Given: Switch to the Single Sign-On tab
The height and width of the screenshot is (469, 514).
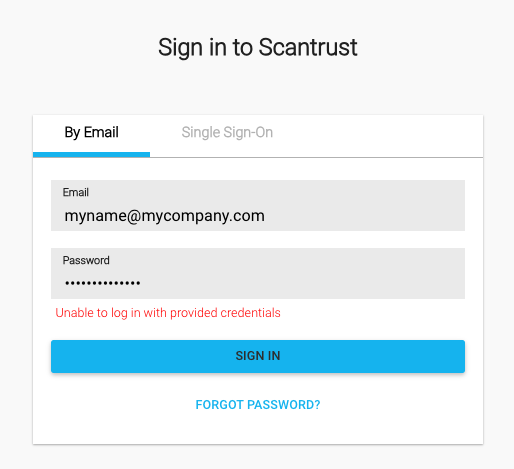Looking at the screenshot, I should pyautogui.click(x=227, y=133).
